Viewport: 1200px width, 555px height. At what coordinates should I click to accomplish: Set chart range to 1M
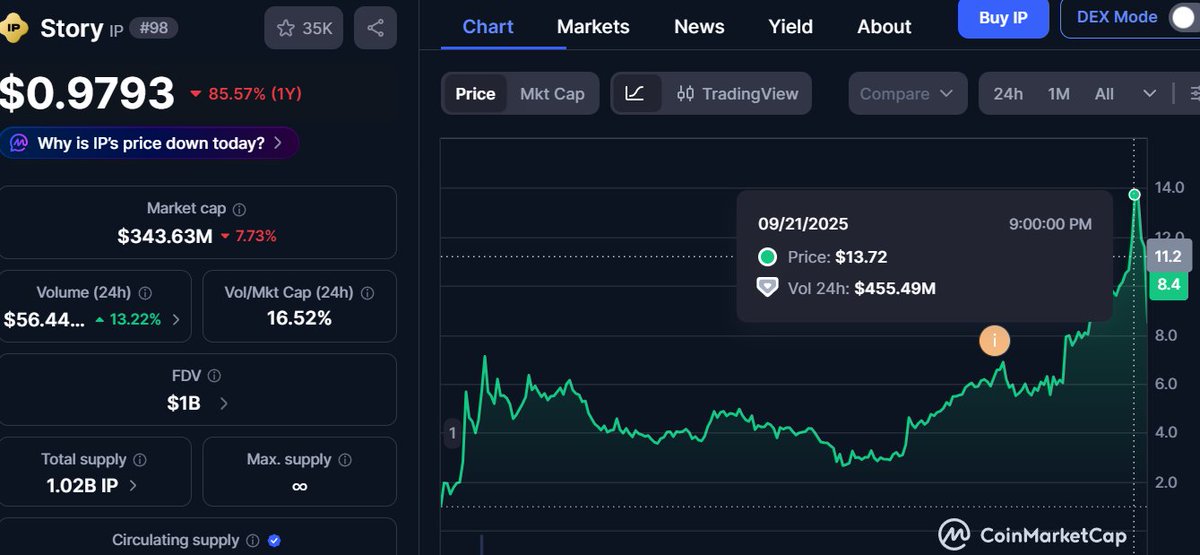(x=1059, y=94)
